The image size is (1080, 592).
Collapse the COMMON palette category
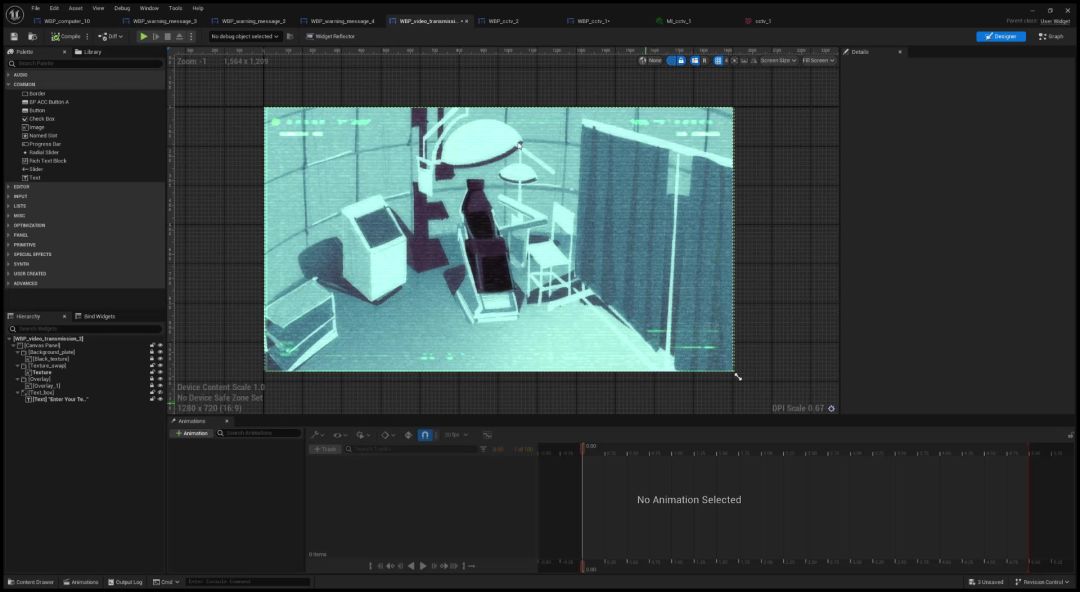[x=9, y=84]
